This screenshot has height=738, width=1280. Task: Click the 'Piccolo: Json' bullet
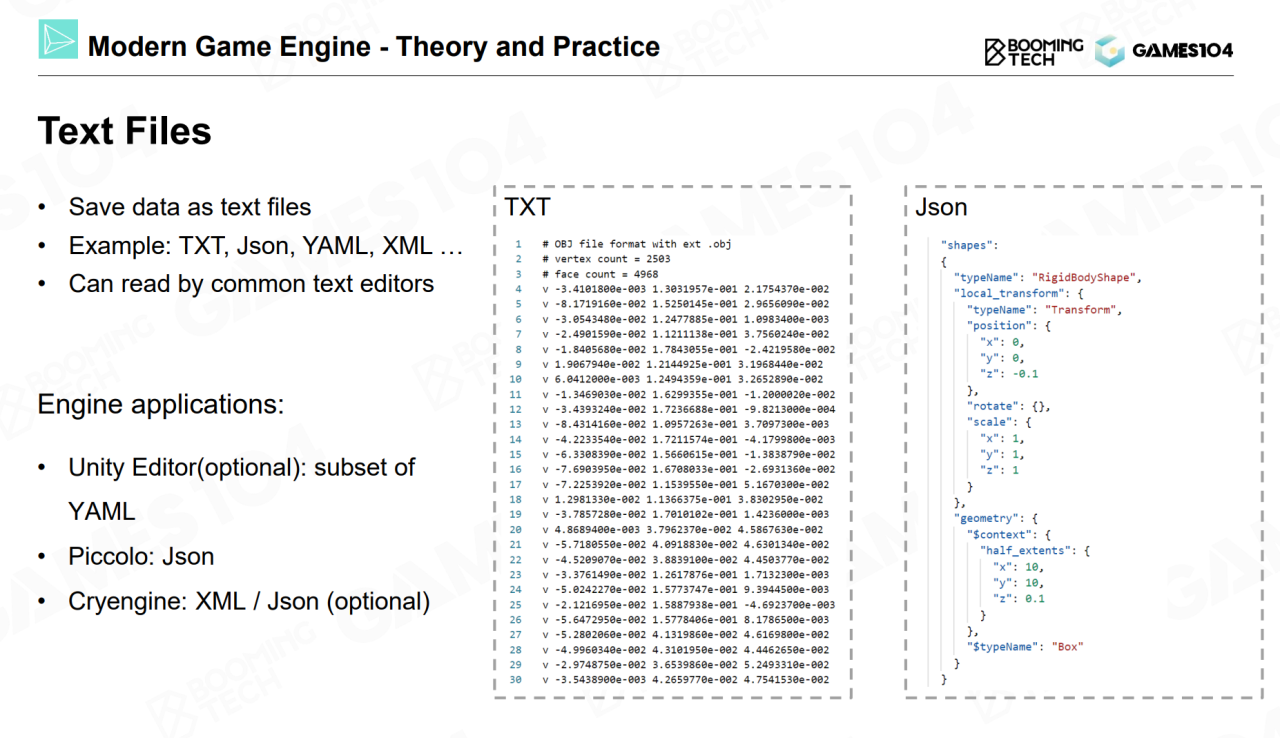[141, 556]
